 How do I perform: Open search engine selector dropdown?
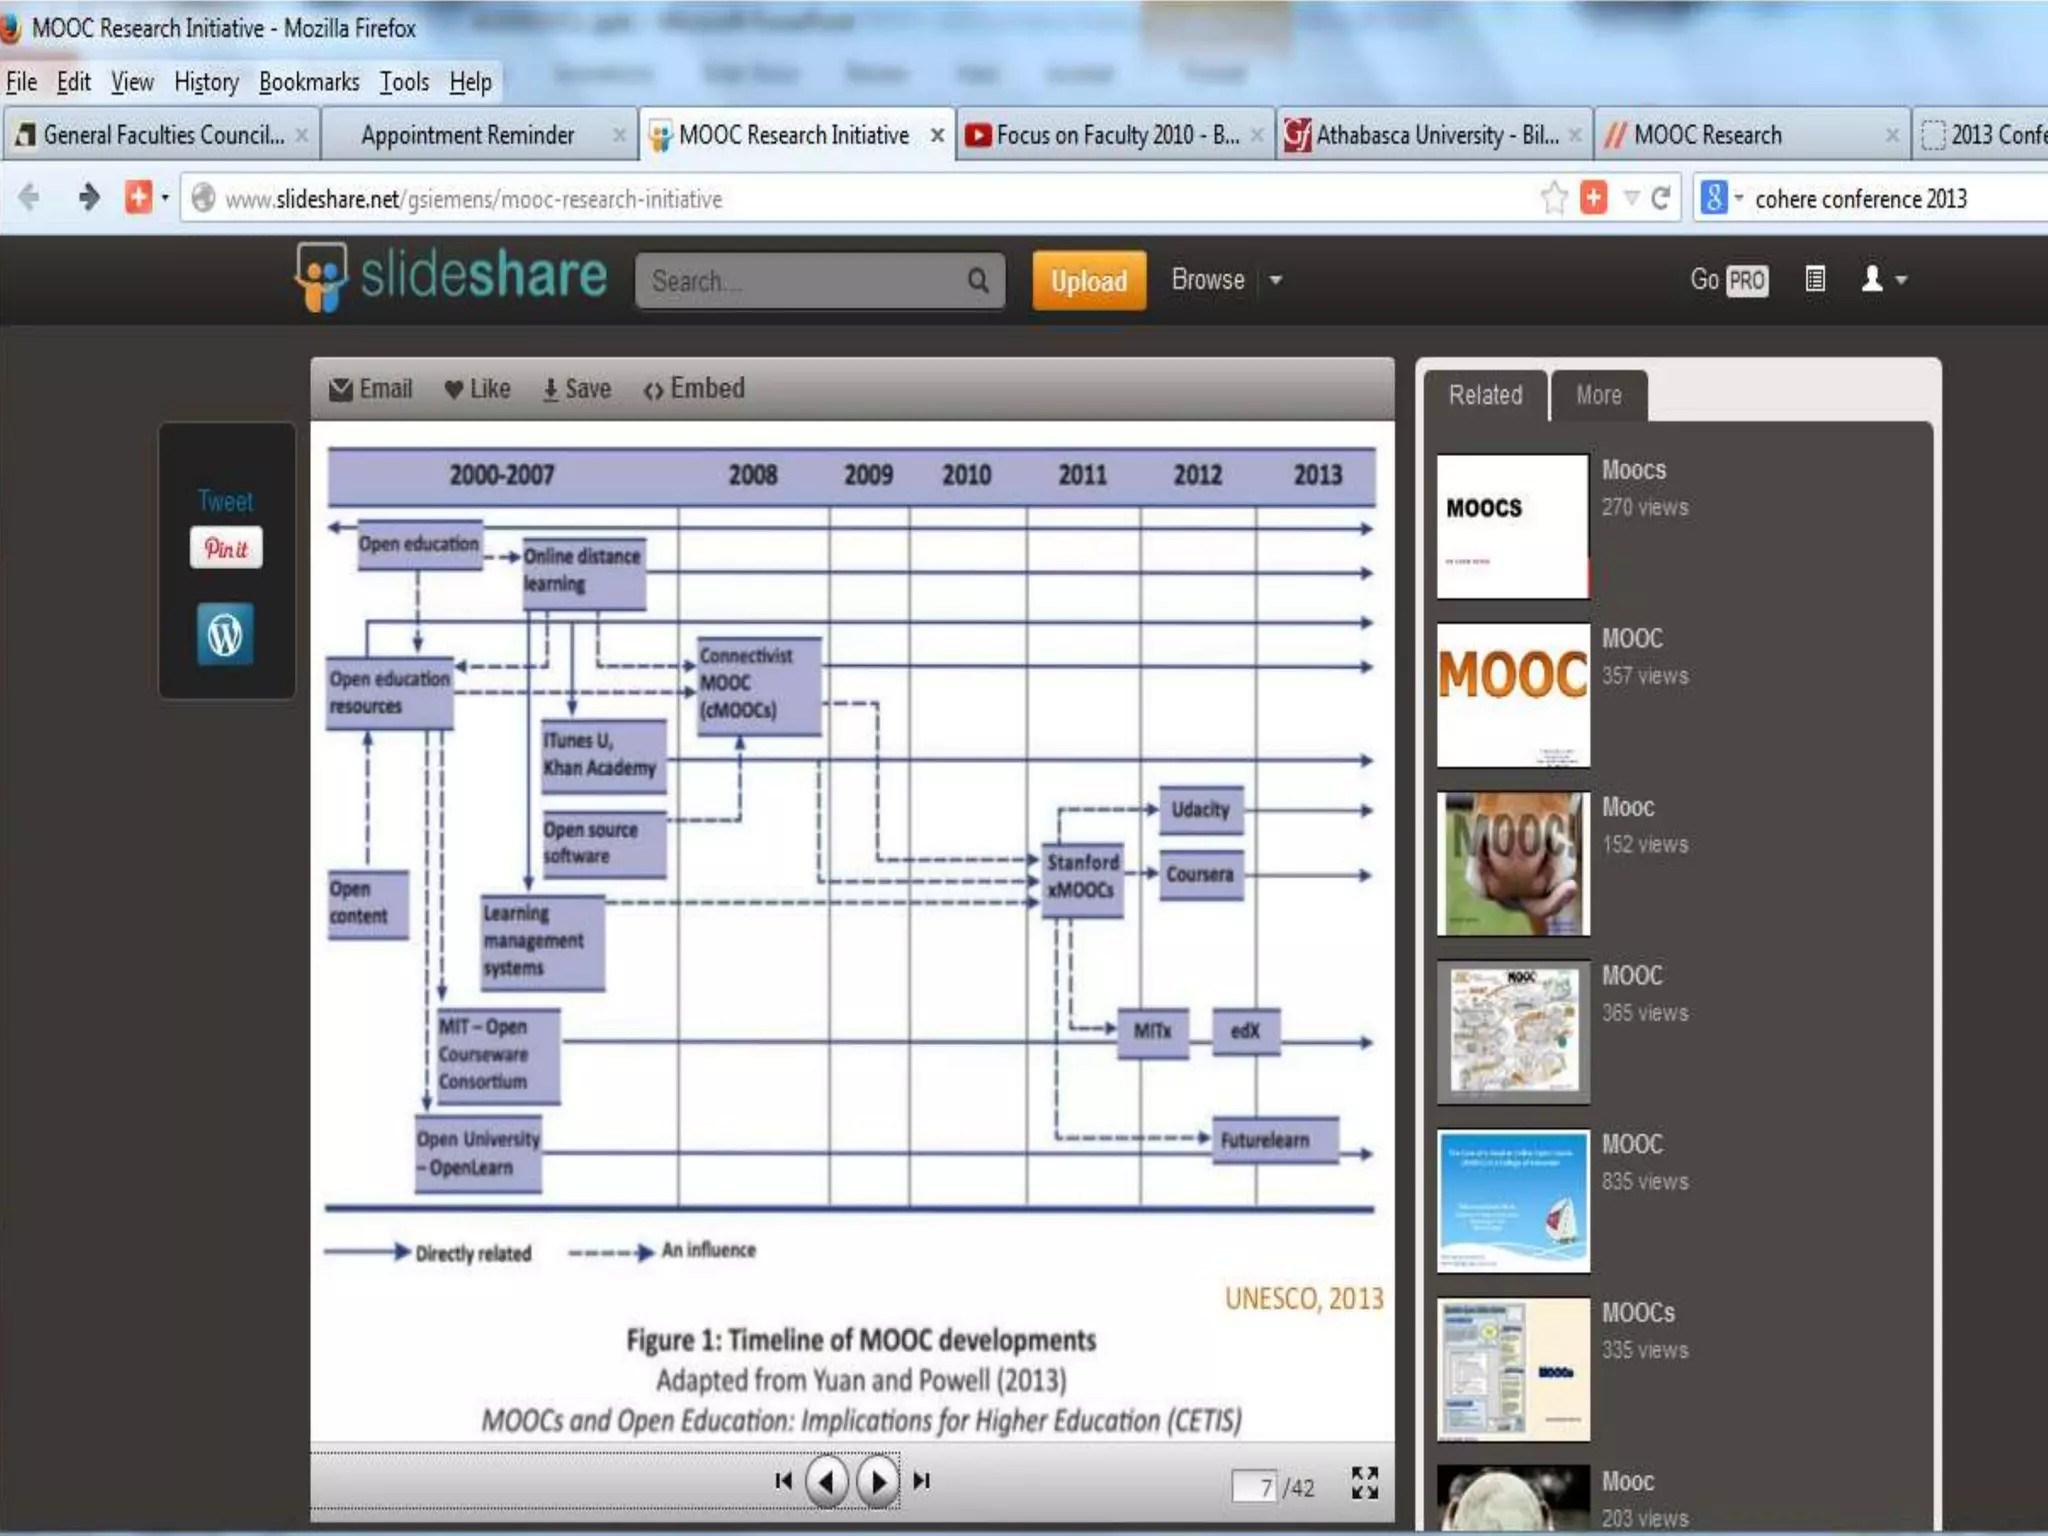point(1722,198)
